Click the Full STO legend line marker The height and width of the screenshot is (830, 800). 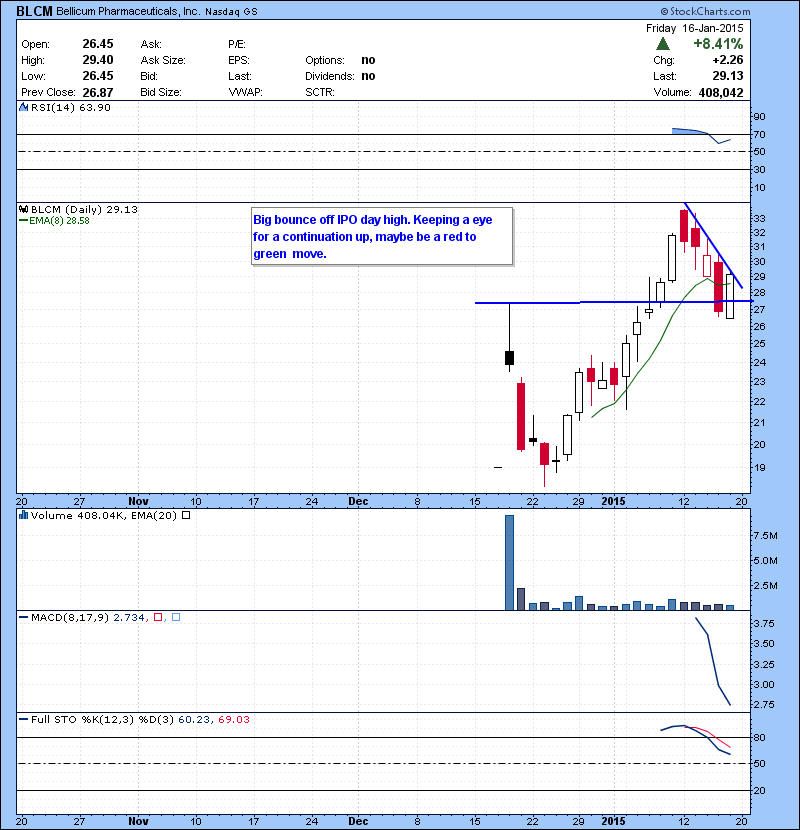(23, 719)
